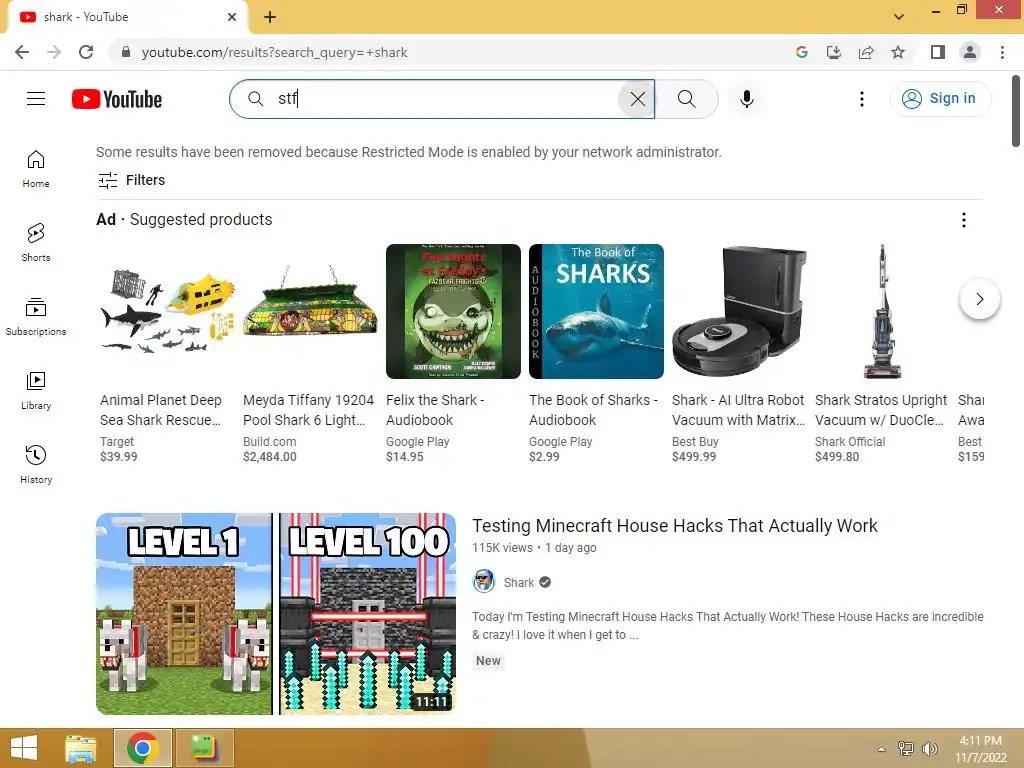Reload the page

click(86, 52)
